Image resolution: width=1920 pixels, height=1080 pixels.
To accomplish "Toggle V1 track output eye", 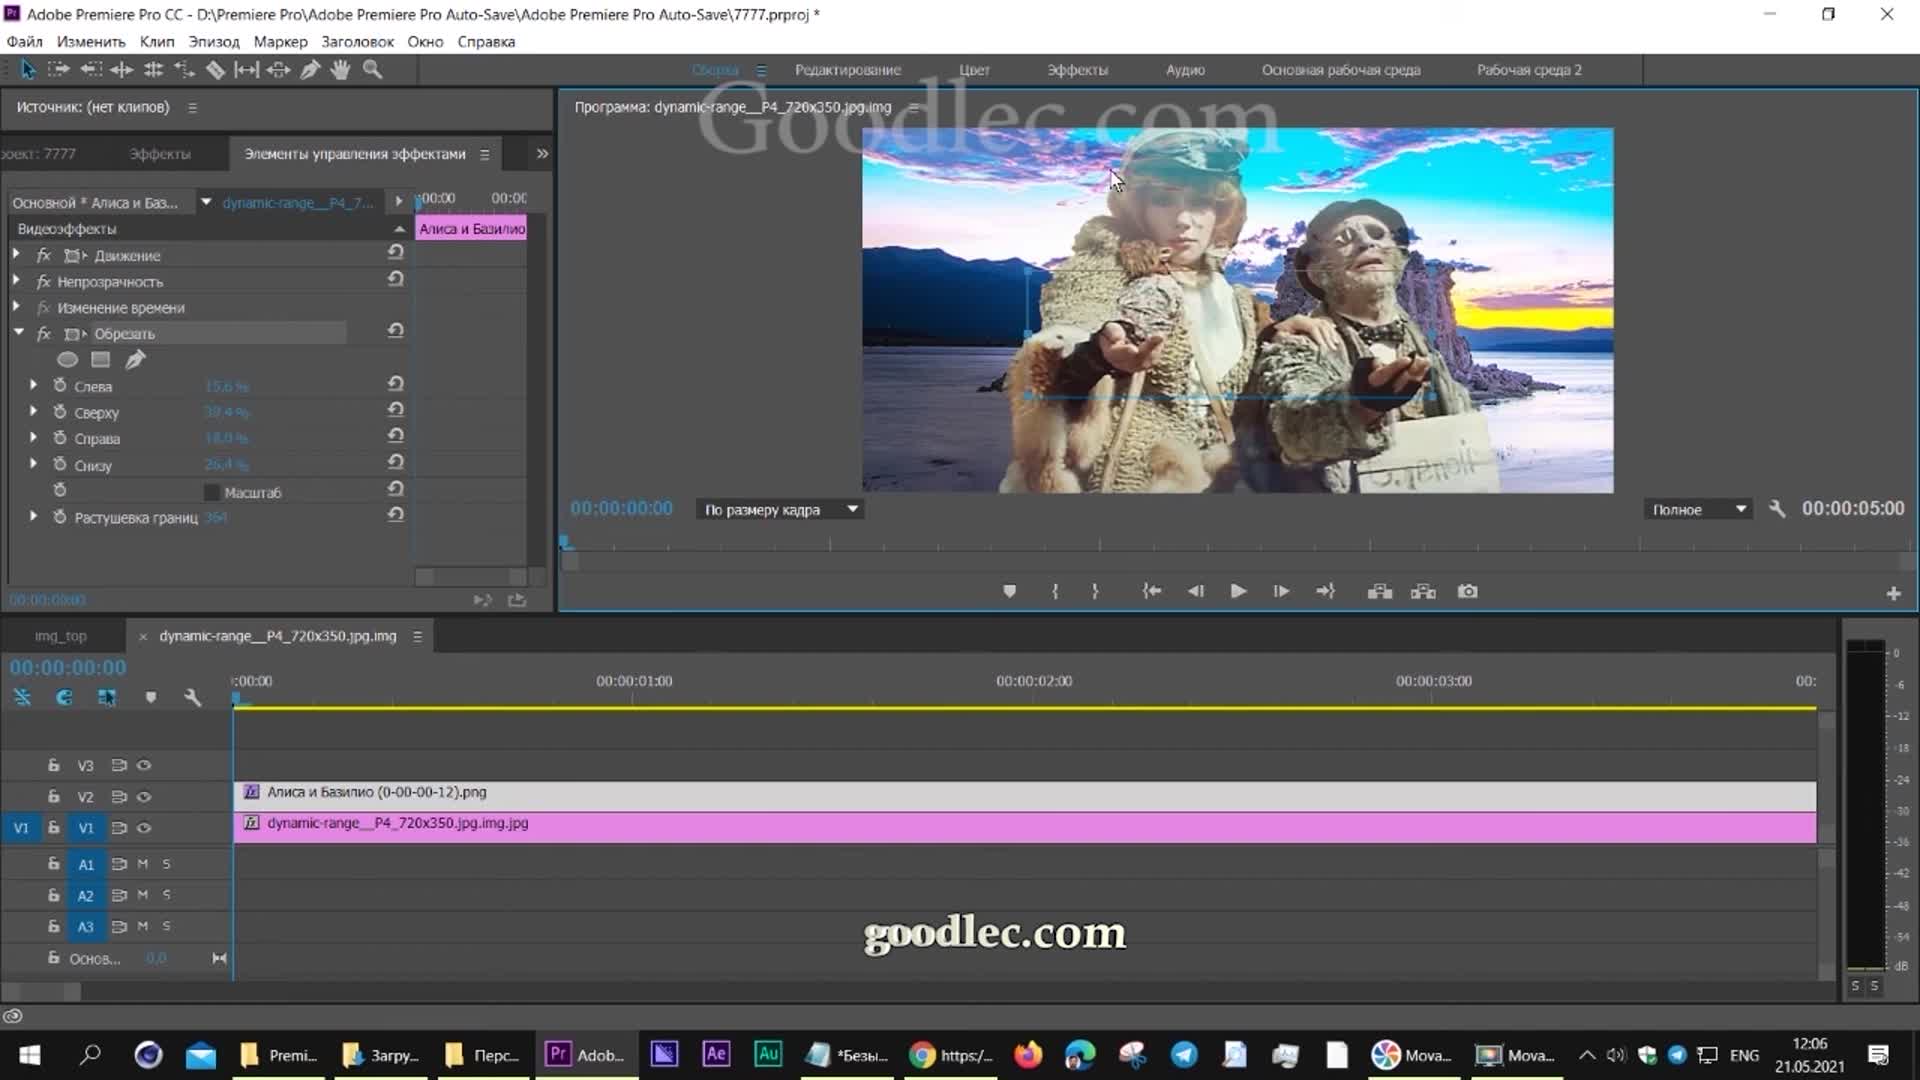I will [144, 828].
